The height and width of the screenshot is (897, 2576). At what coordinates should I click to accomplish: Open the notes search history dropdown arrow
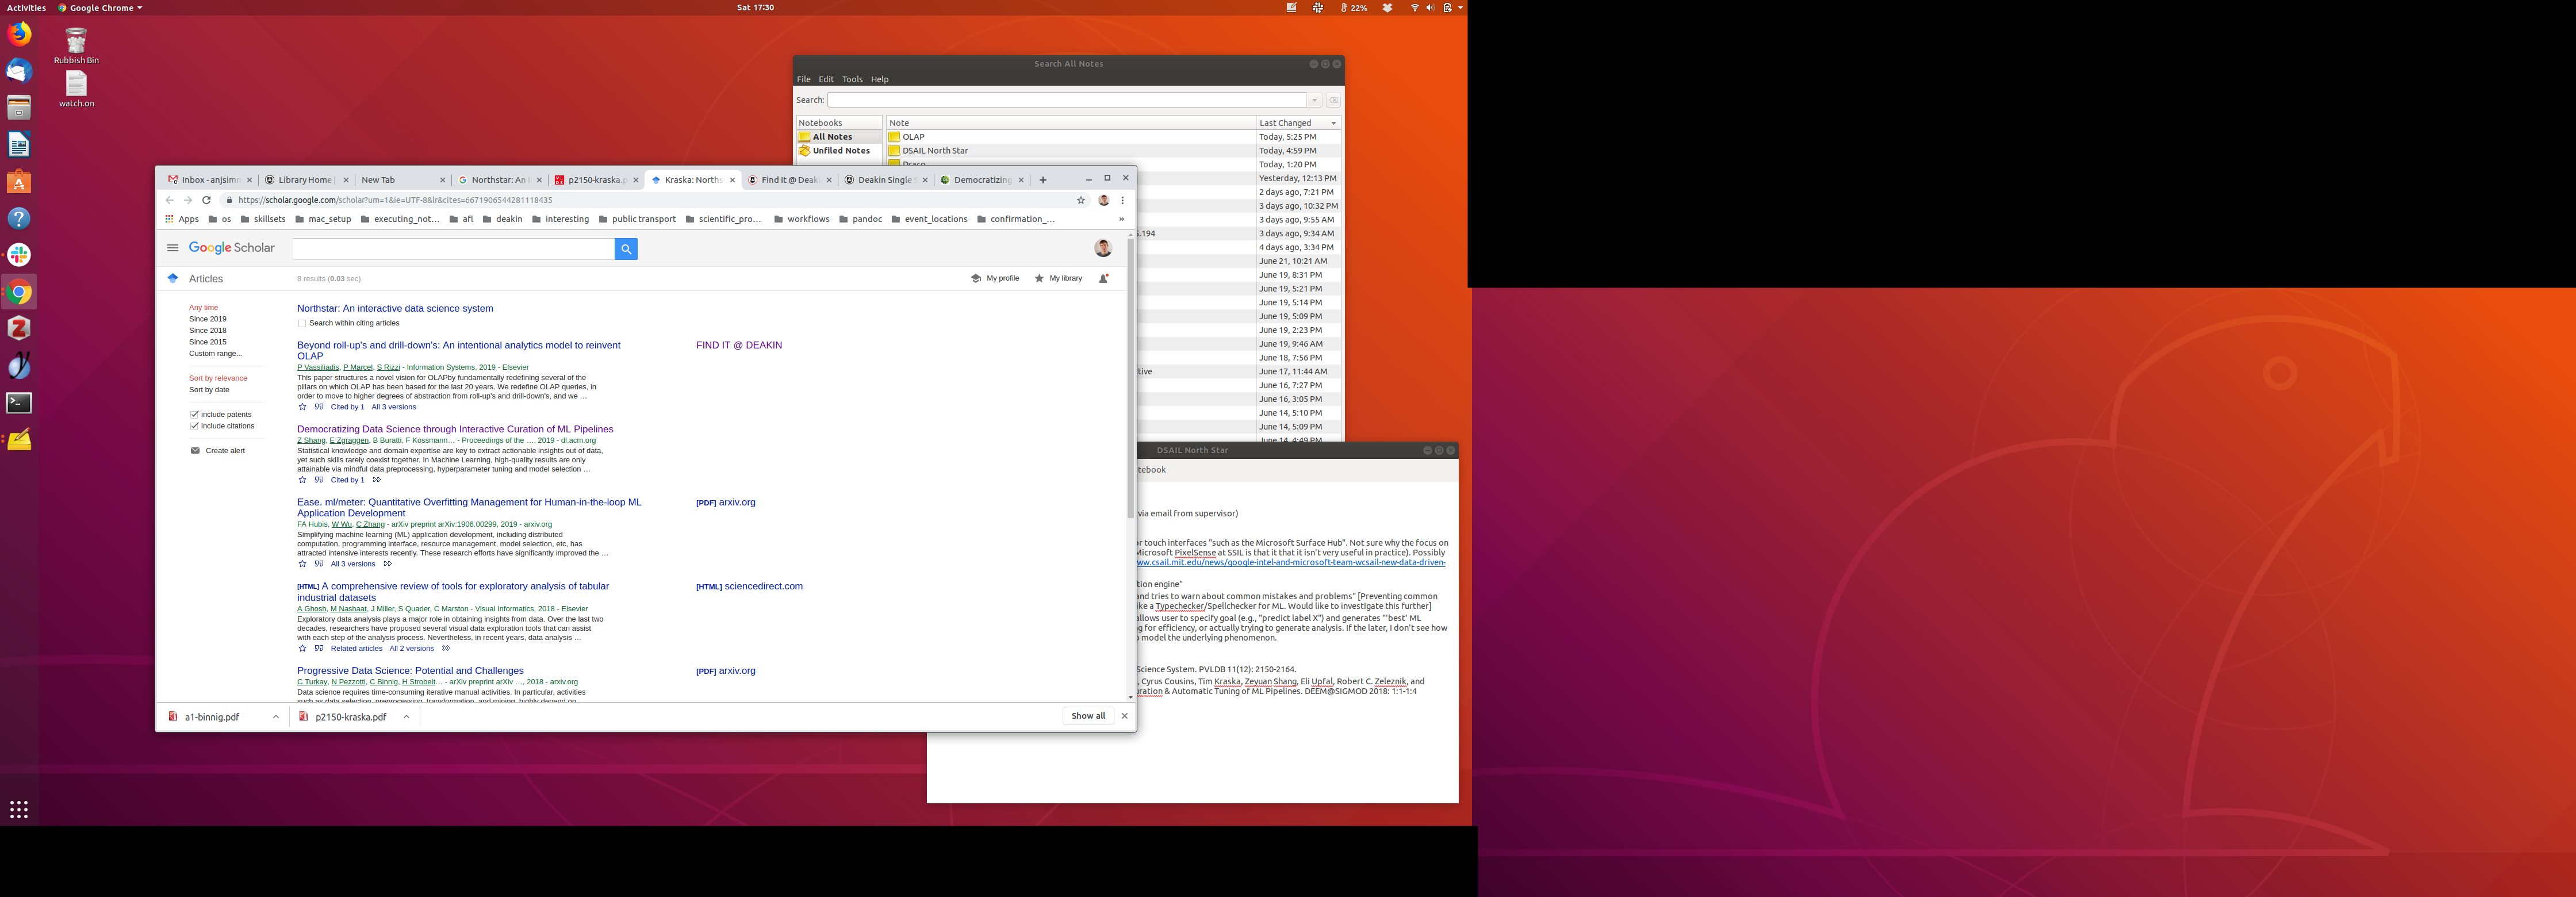pyautogui.click(x=1314, y=100)
